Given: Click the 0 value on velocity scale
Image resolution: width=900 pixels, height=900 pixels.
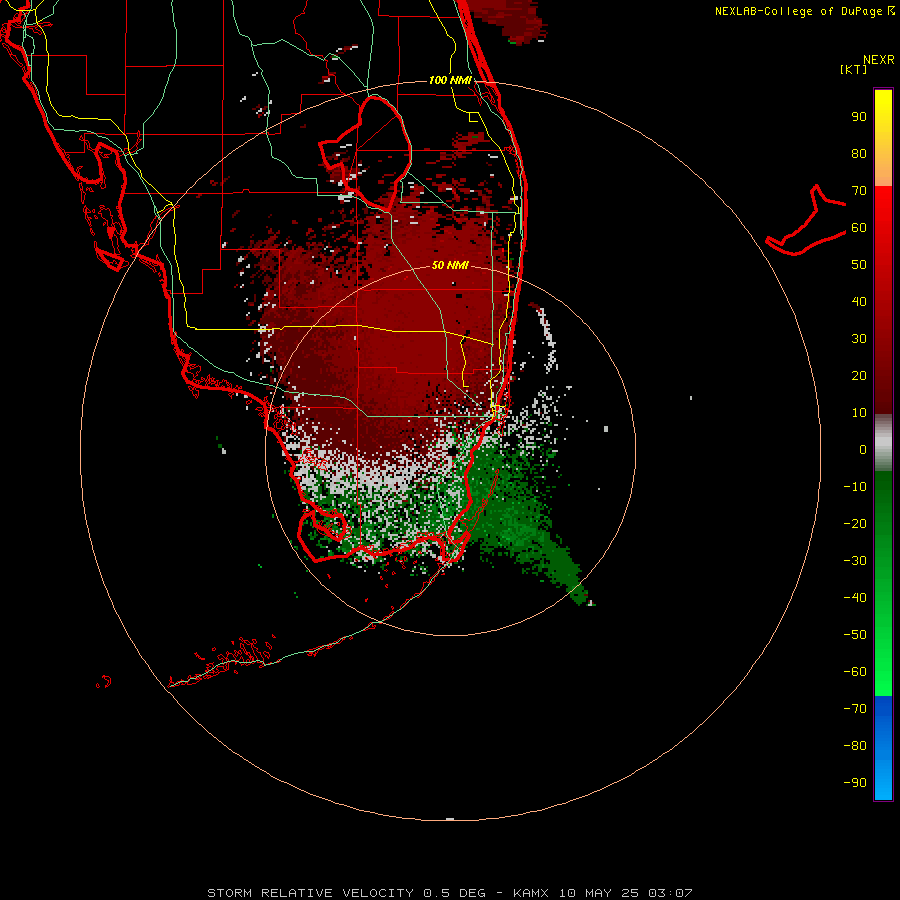Looking at the screenshot, I should point(863,449).
